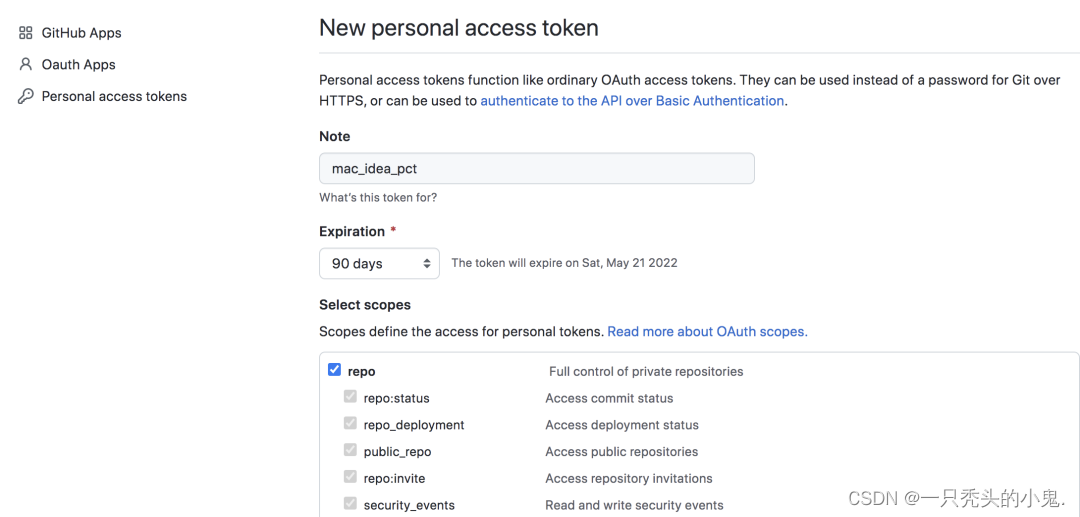Click the expiration dropdown arrows
This screenshot has width=1080, height=517.
[x=427, y=263]
